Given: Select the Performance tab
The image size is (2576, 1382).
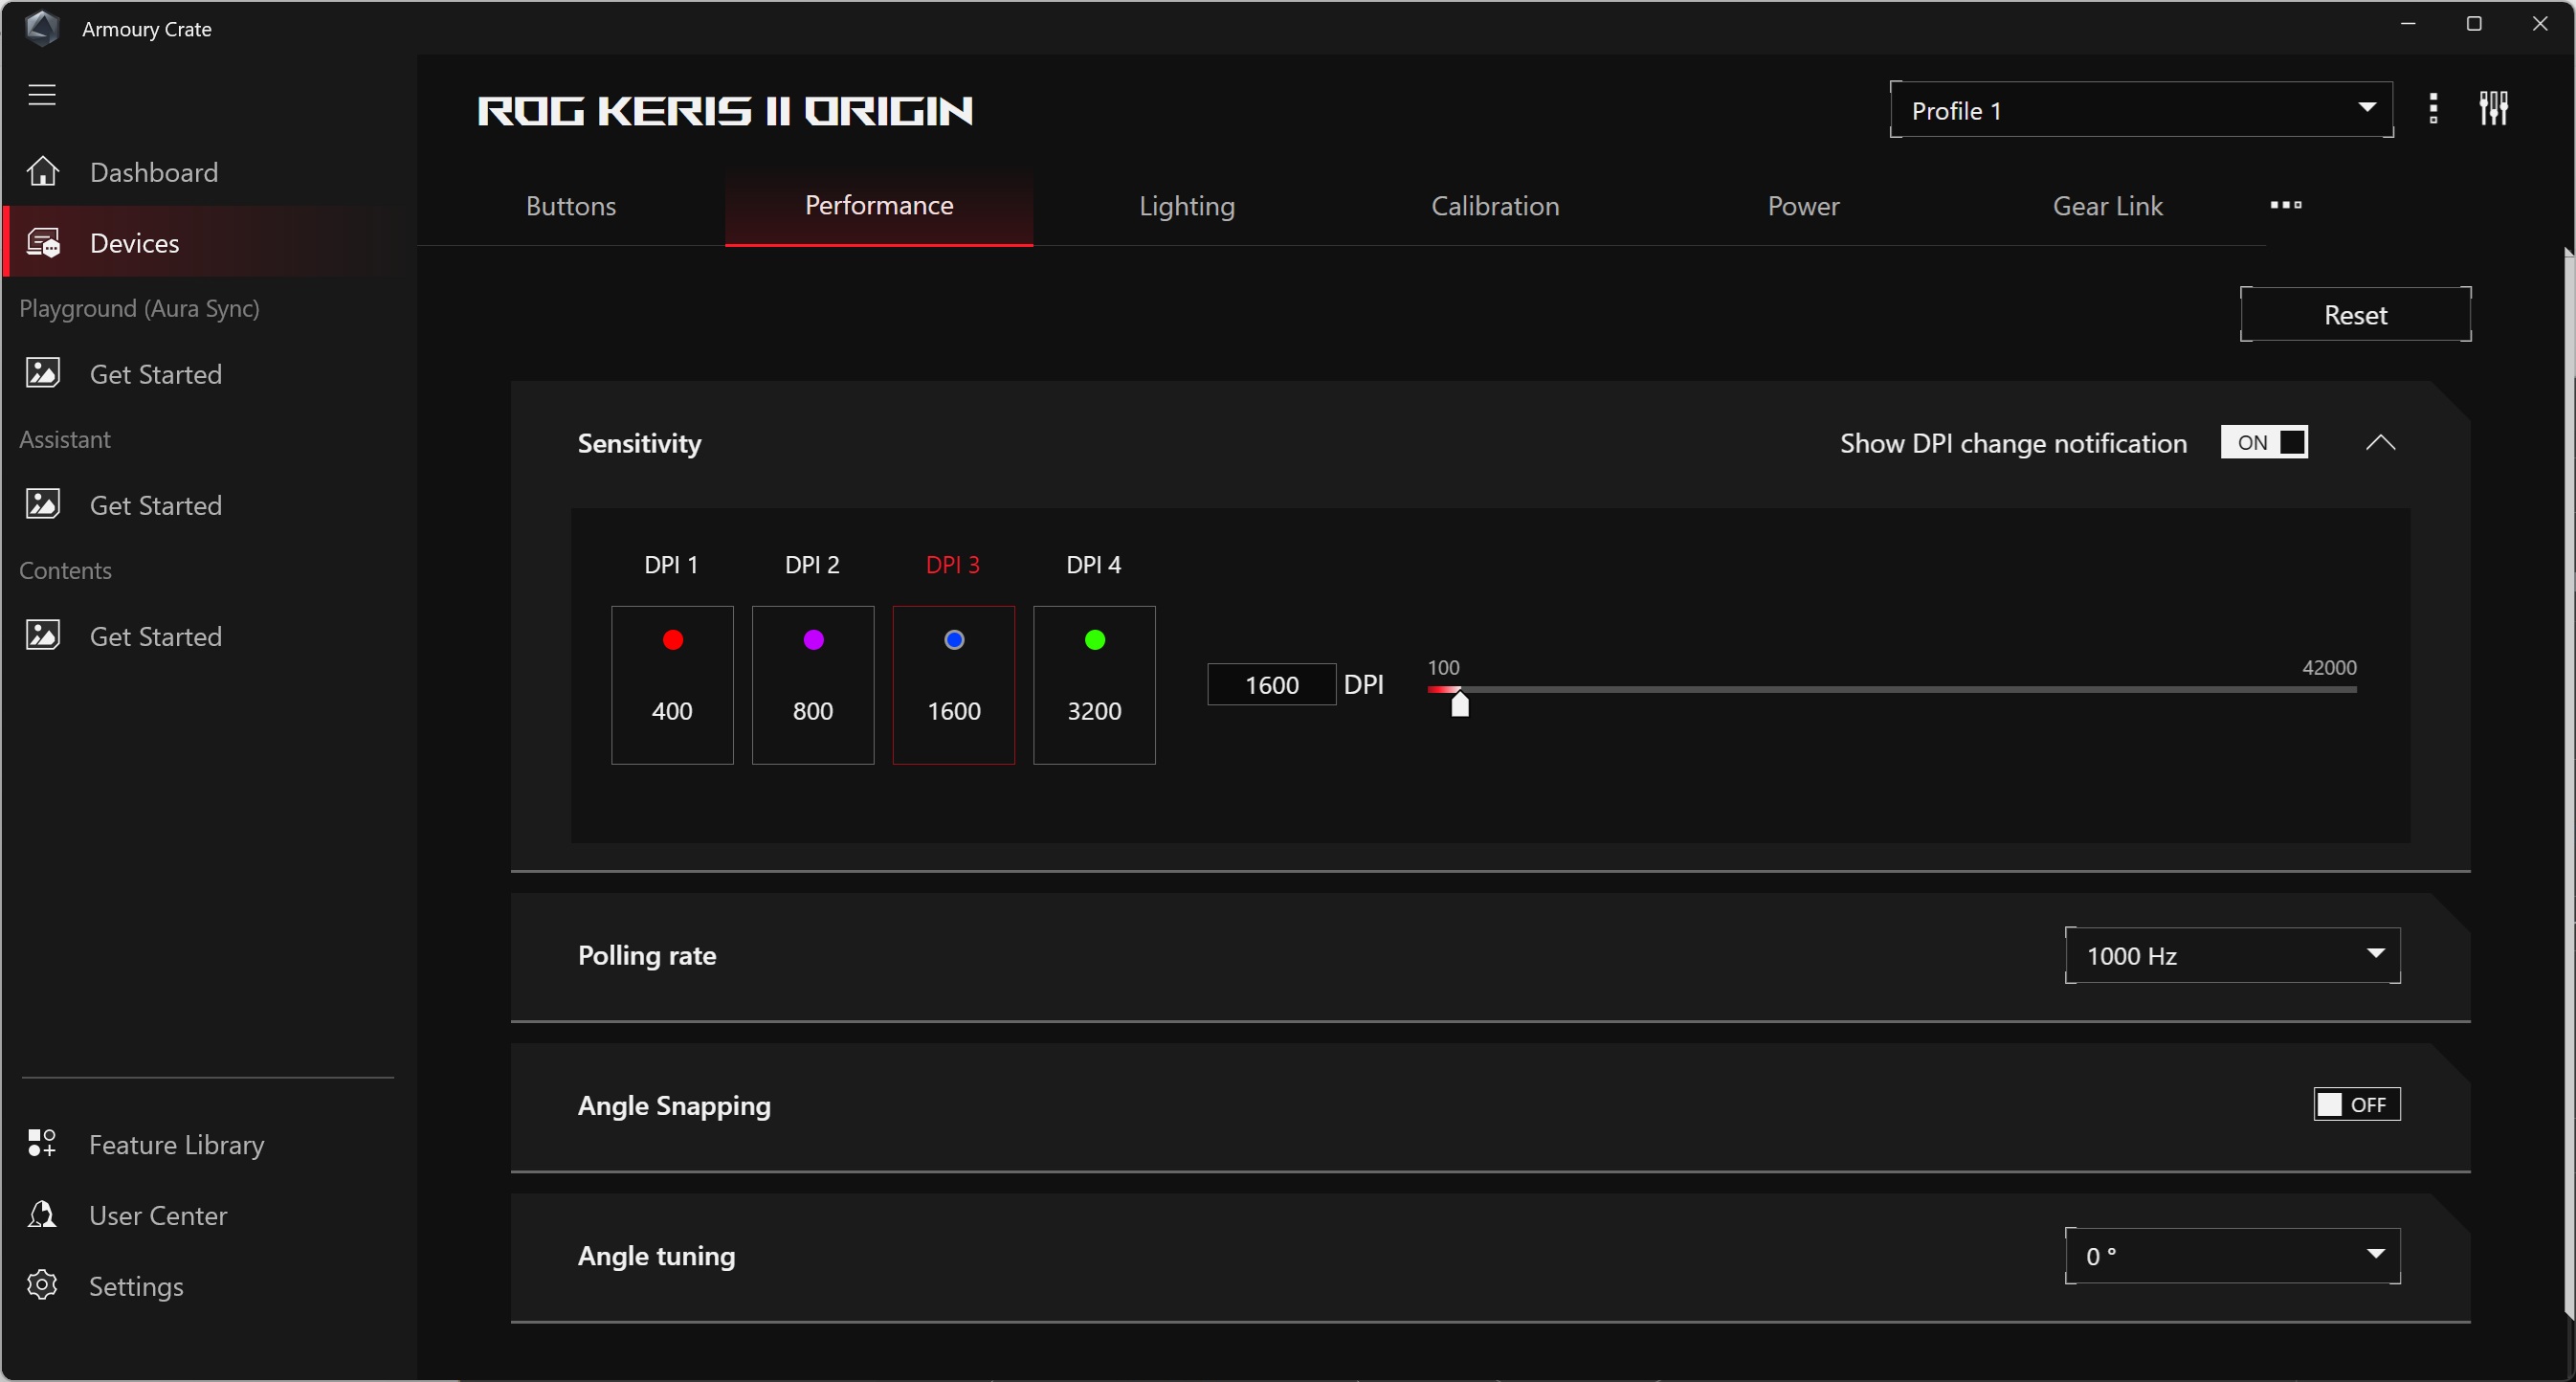Looking at the screenshot, I should click(879, 206).
